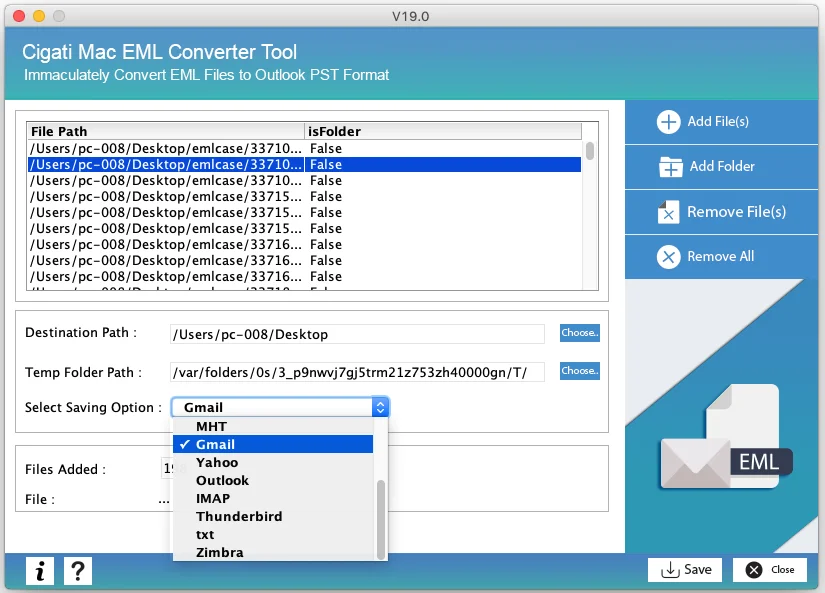
Task: Click the Temp Folder Path text field
Action: point(357,373)
